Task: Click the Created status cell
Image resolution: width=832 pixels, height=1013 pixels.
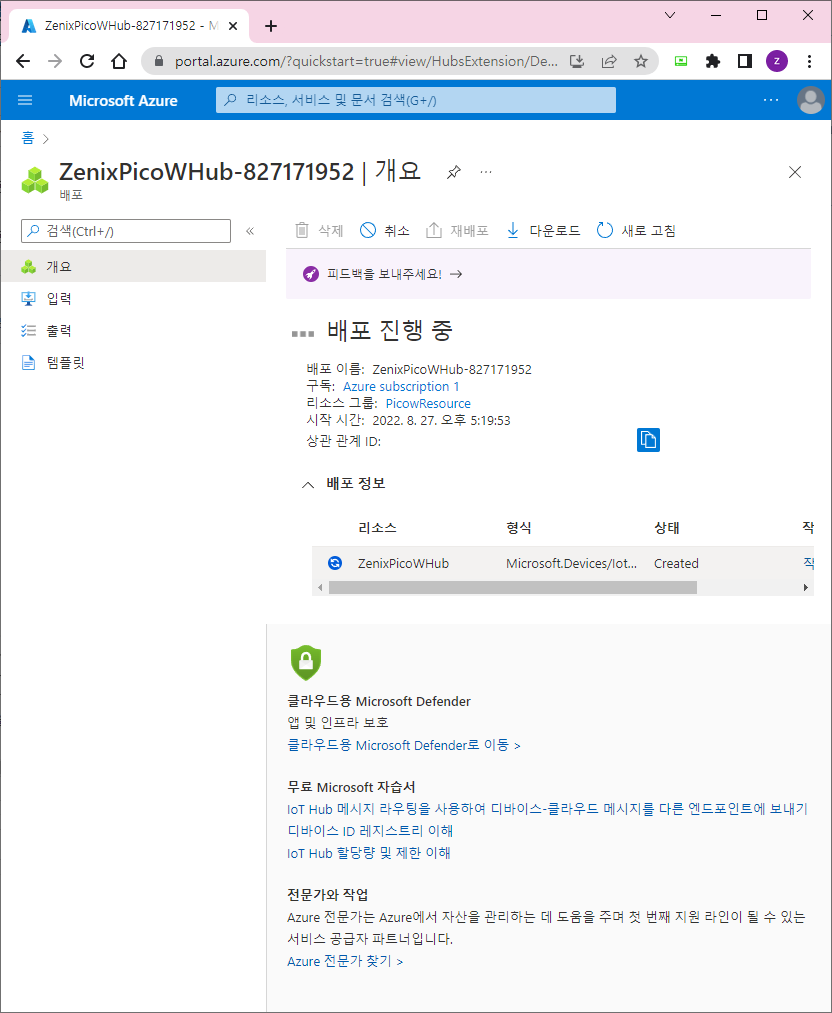Action: [x=676, y=563]
